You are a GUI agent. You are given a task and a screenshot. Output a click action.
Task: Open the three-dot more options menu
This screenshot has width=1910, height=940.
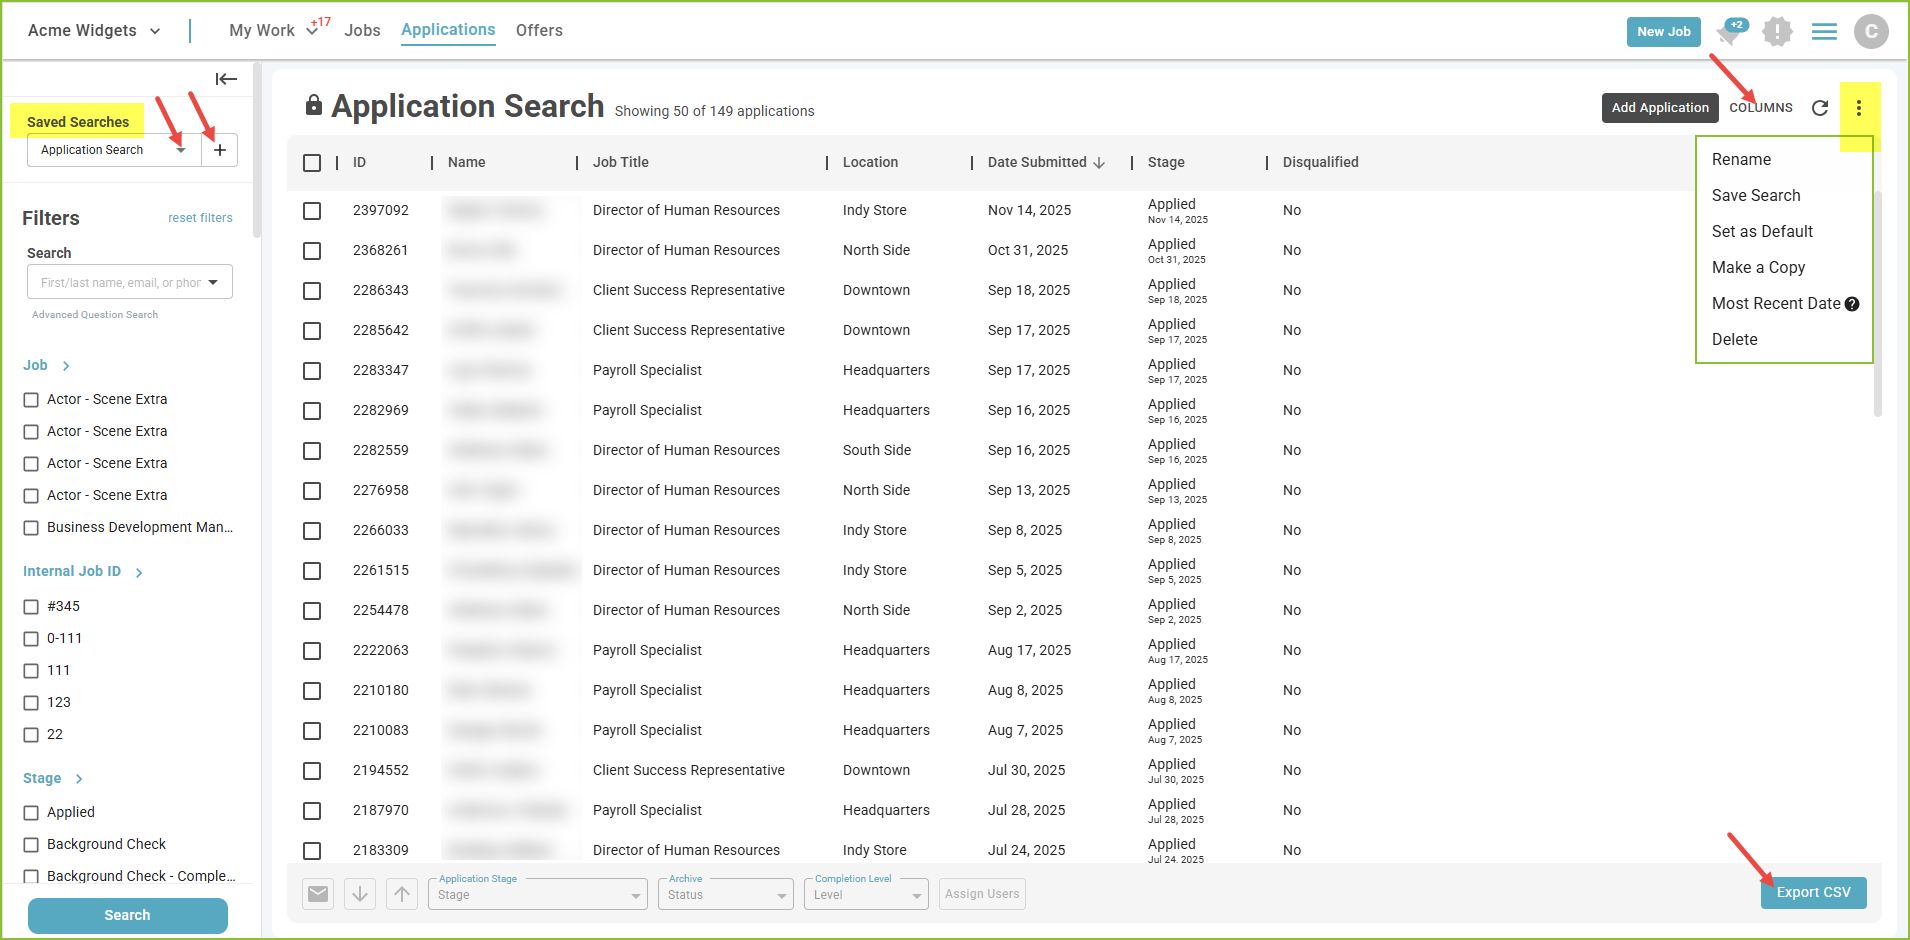click(x=1859, y=108)
